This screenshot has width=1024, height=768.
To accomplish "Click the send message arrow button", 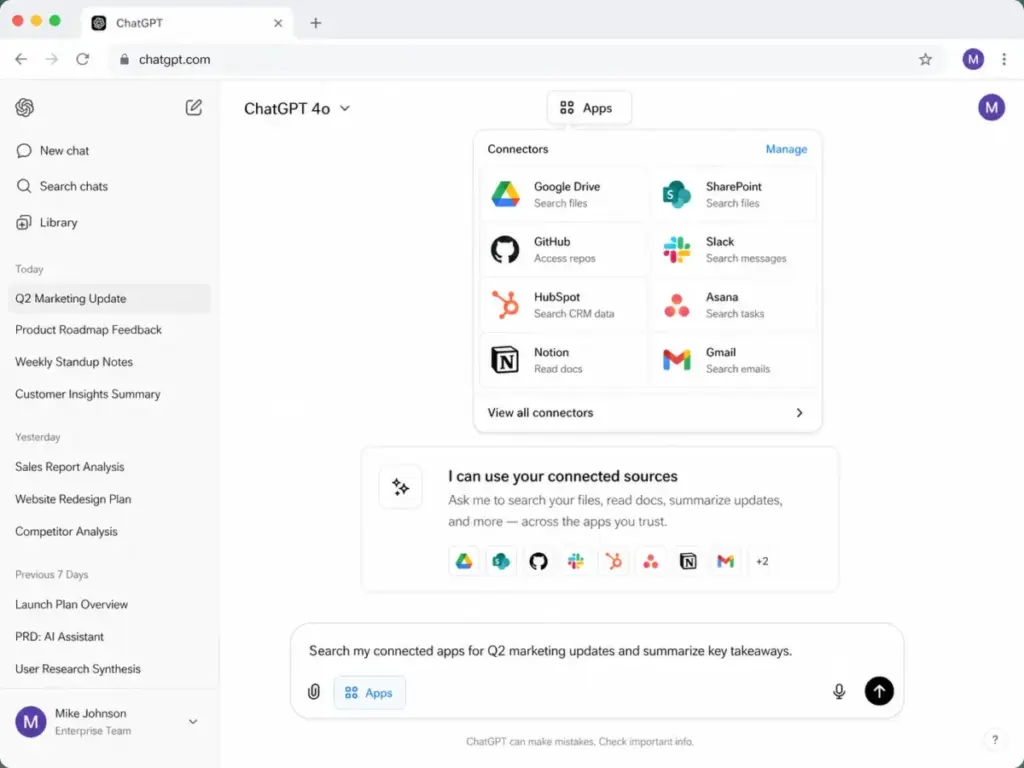I will click(x=879, y=691).
